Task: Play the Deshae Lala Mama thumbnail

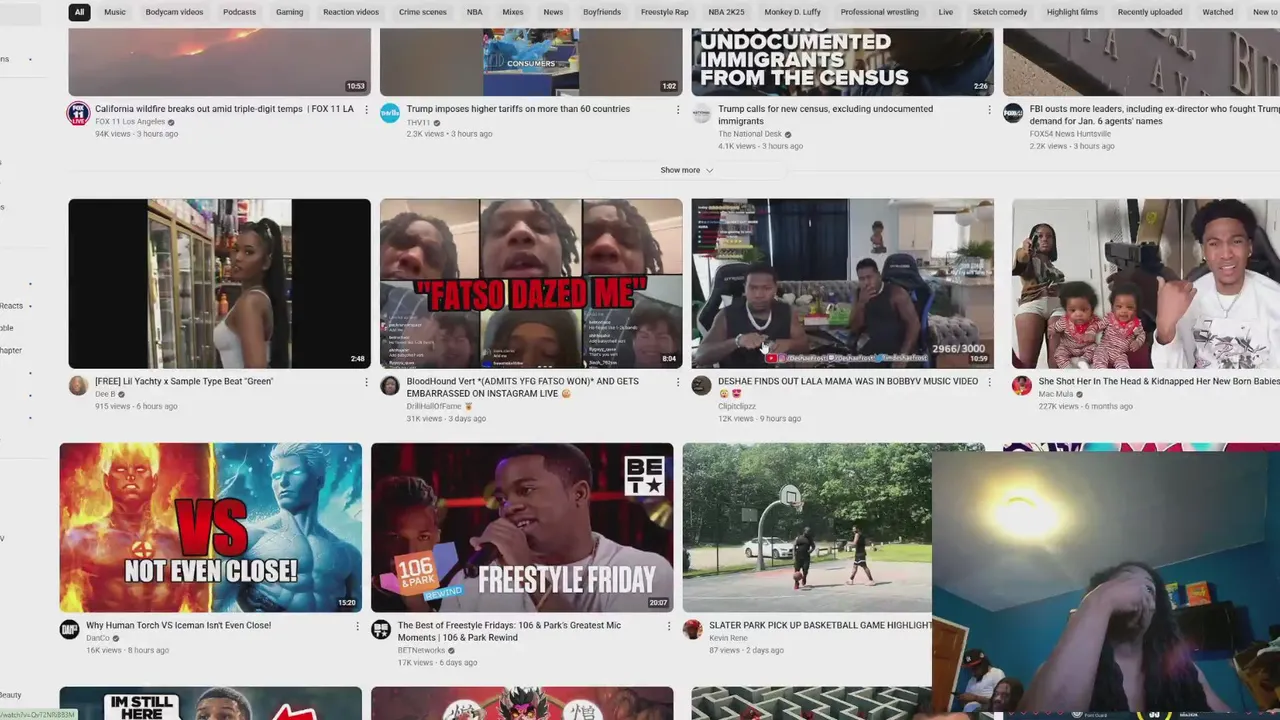Action: pos(843,283)
